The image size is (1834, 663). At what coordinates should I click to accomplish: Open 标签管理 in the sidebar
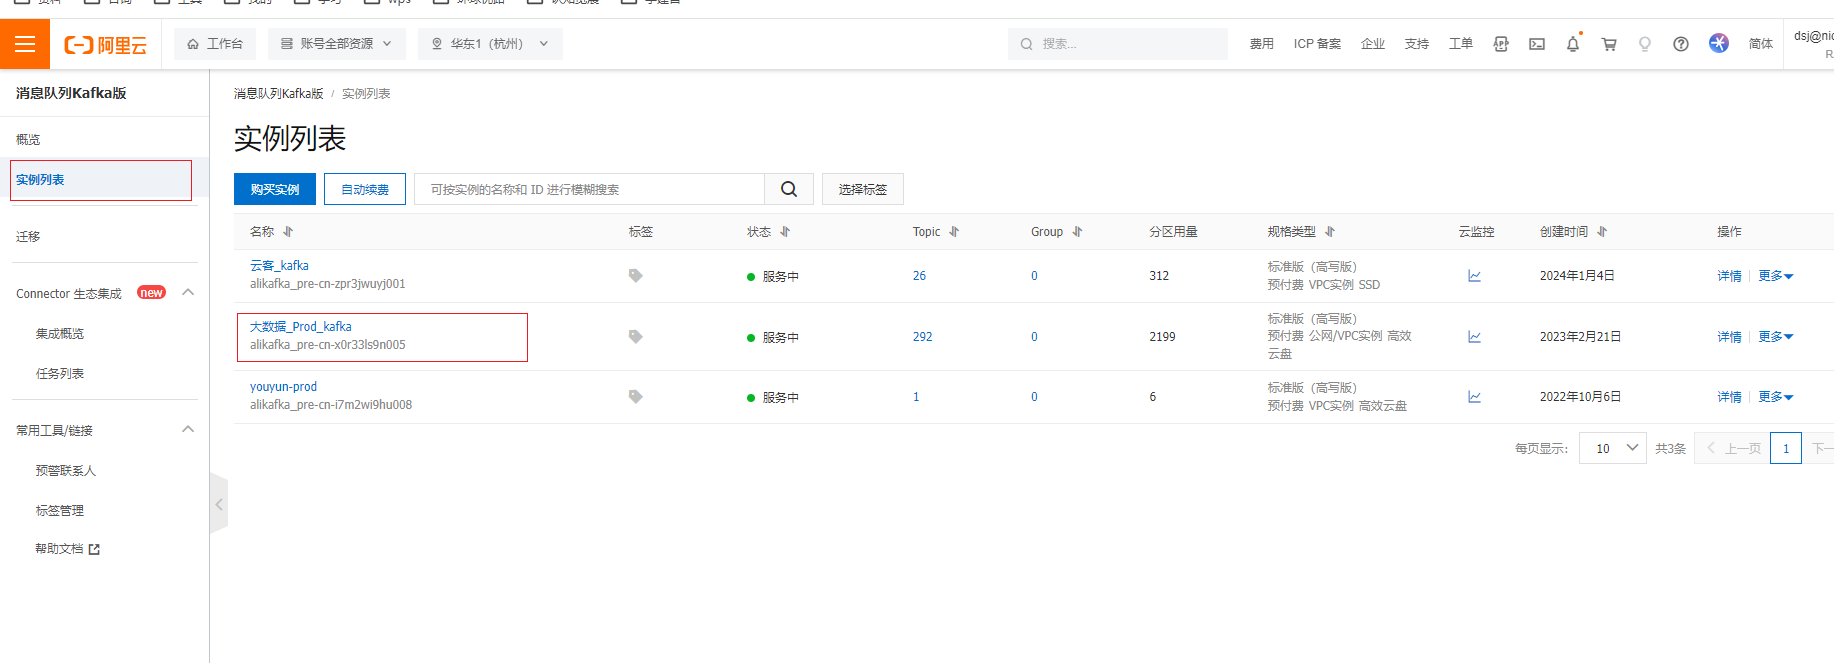coord(60,511)
